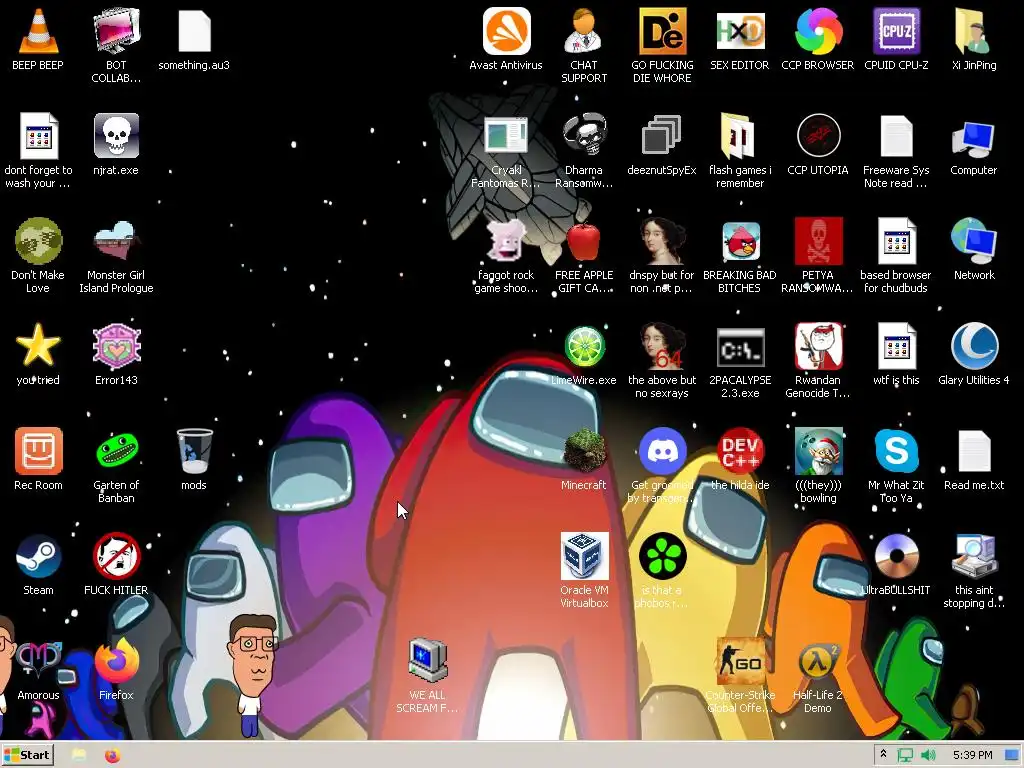Viewport: 1024px width, 768px height.
Task: Open the Network desktop icon
Action: coord(974,242)
